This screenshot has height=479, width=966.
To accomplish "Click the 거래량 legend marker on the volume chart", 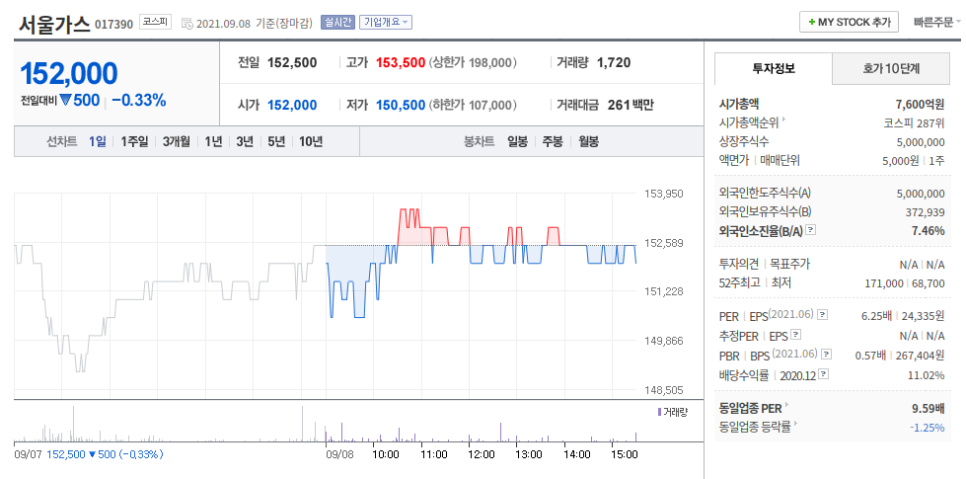I will (659, 411).
